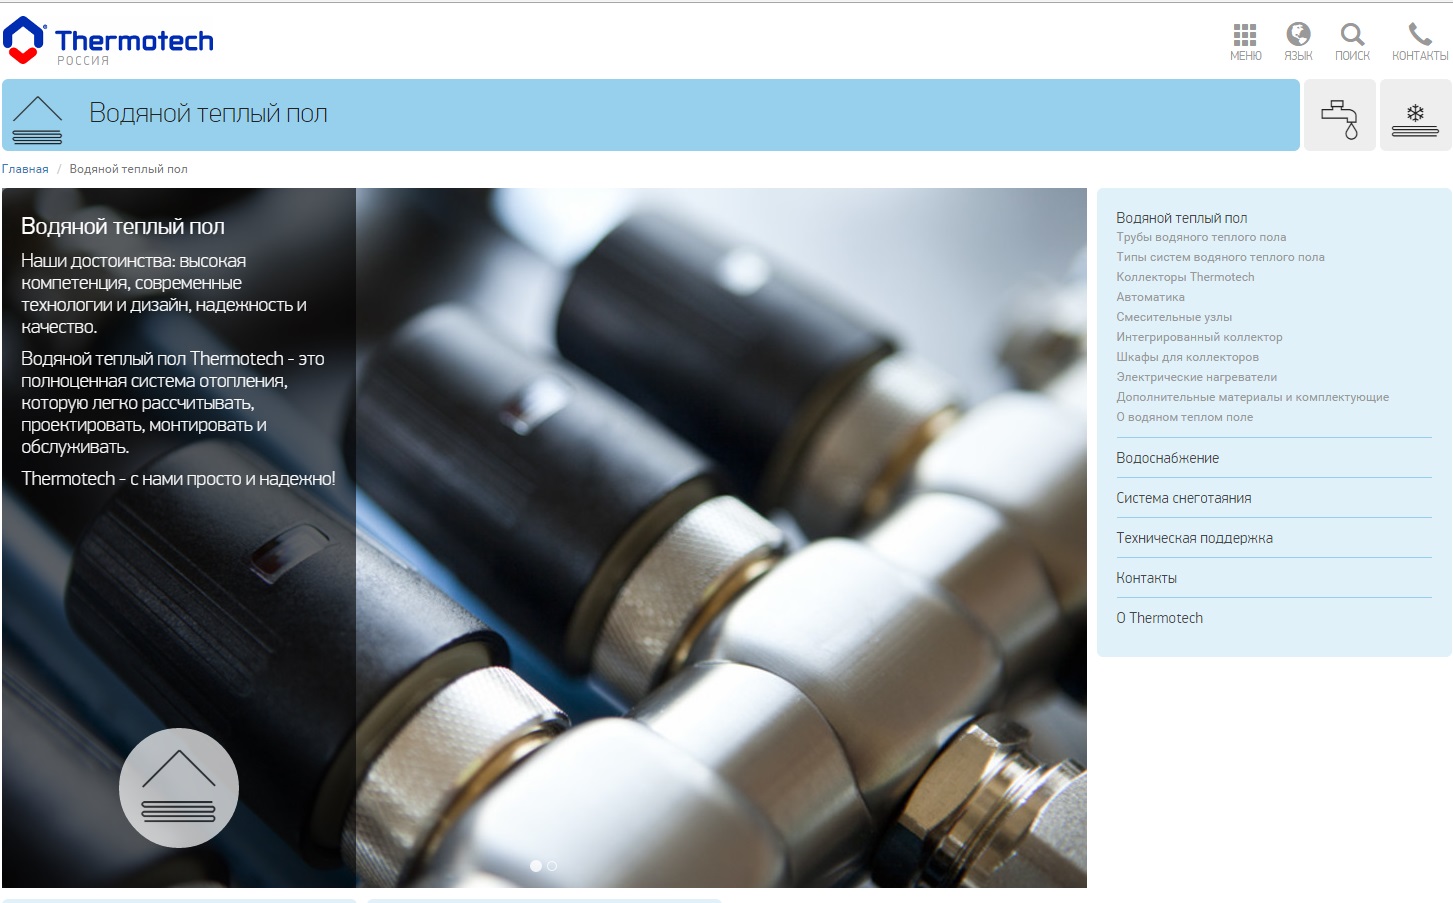Expand the Система снеготаяния sidebar section
Screen dimensions: 1453x903
1183,498
